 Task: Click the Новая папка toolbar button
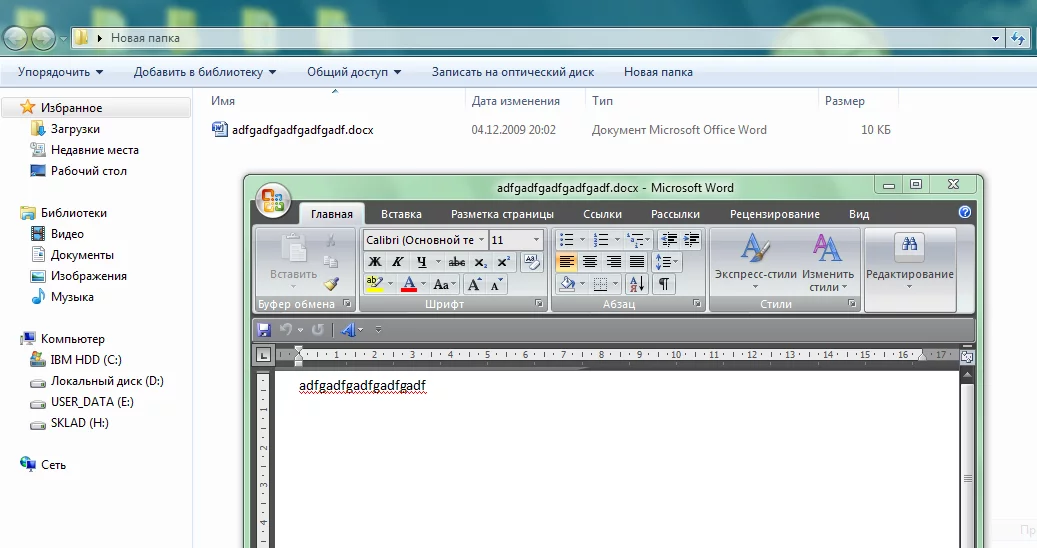pos(658,72)
